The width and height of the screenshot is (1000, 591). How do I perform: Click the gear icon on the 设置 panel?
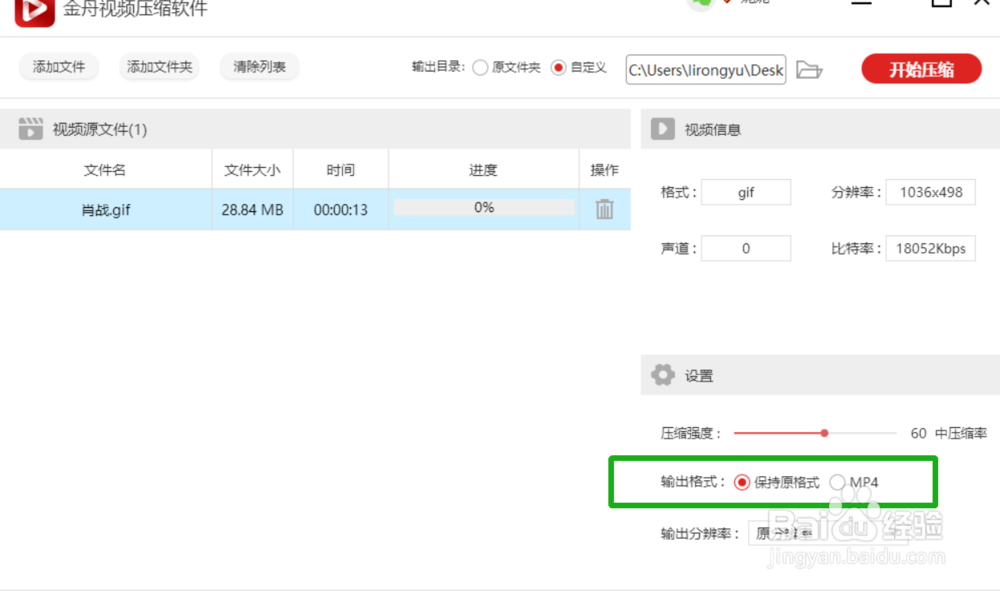click(662, 375)
